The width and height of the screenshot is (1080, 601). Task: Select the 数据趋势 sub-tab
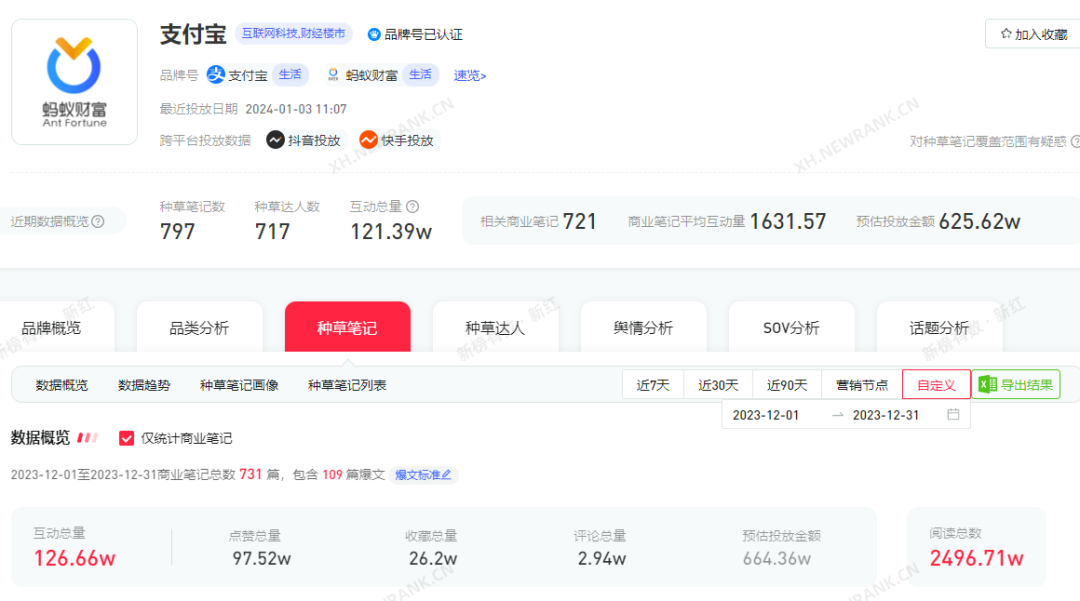point(144,386)
